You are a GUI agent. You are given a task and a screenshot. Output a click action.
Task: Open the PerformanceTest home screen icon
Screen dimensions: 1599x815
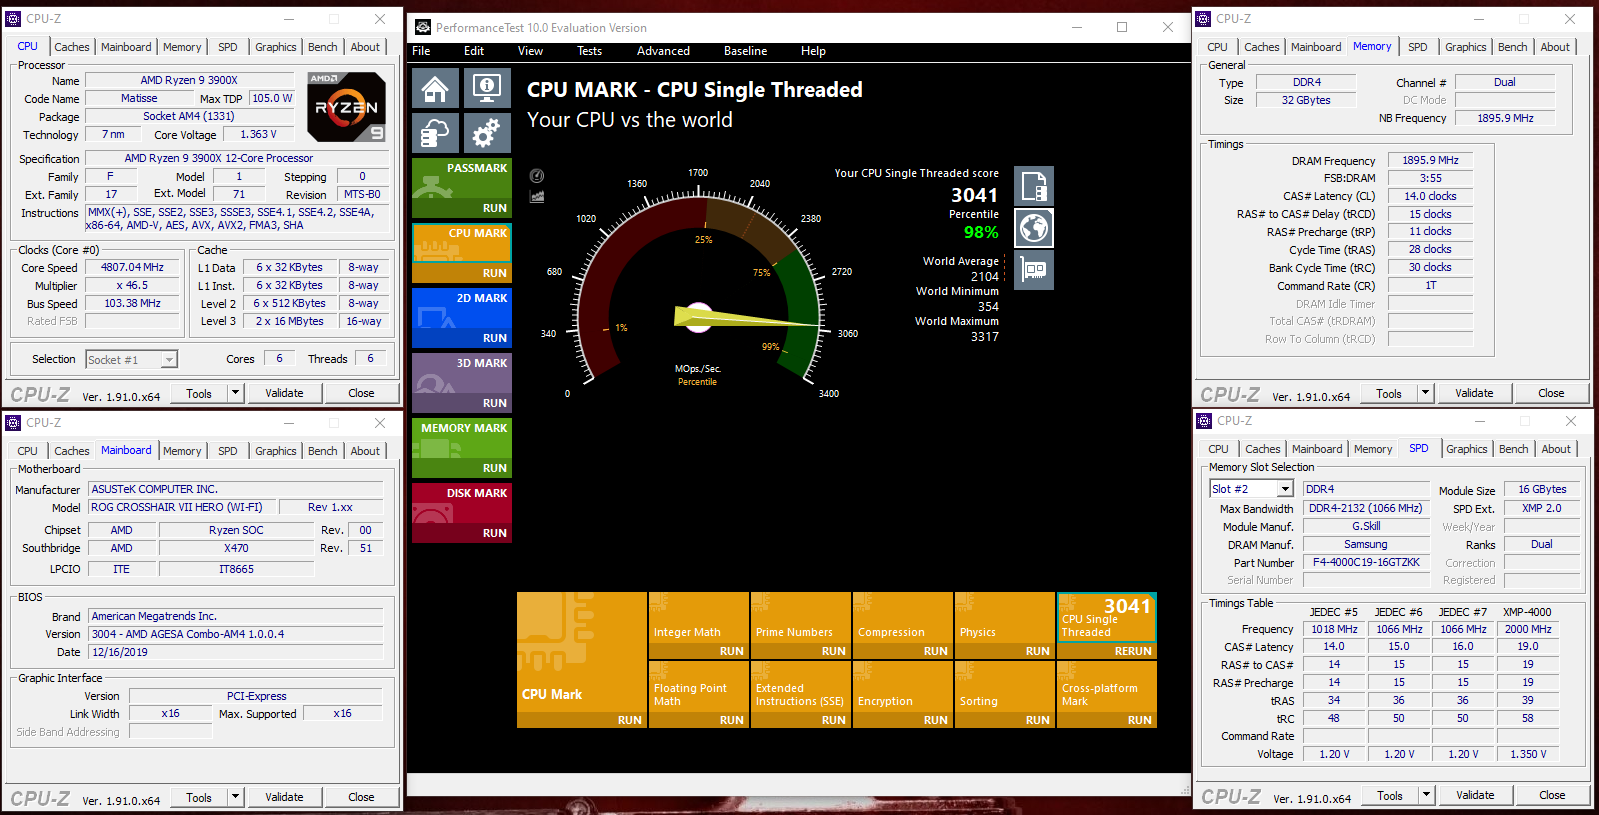(435, 89)
